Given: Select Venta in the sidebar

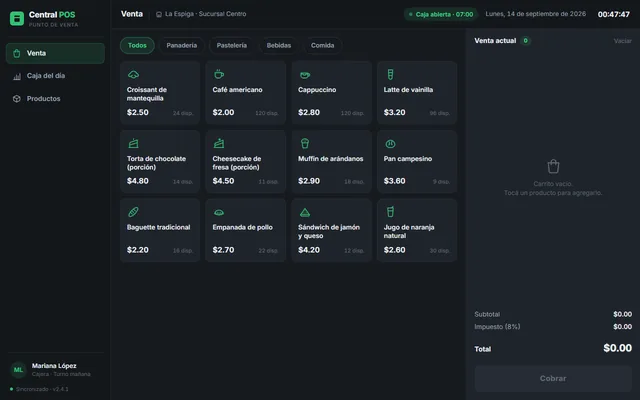Looking at the screenshot, I should pos(55,53).
